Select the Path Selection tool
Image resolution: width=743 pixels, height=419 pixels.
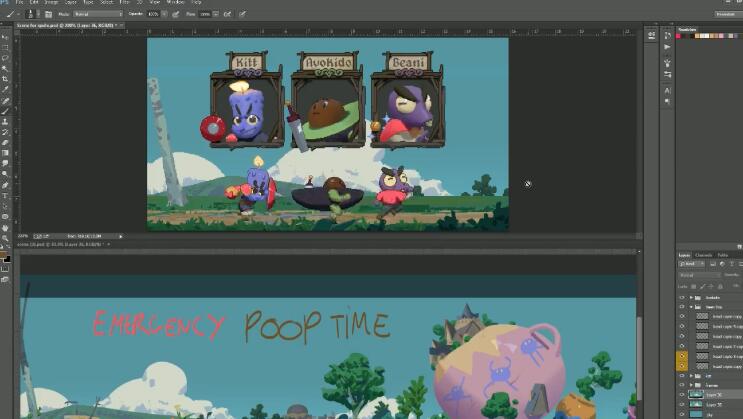click(x=5, y=206)
